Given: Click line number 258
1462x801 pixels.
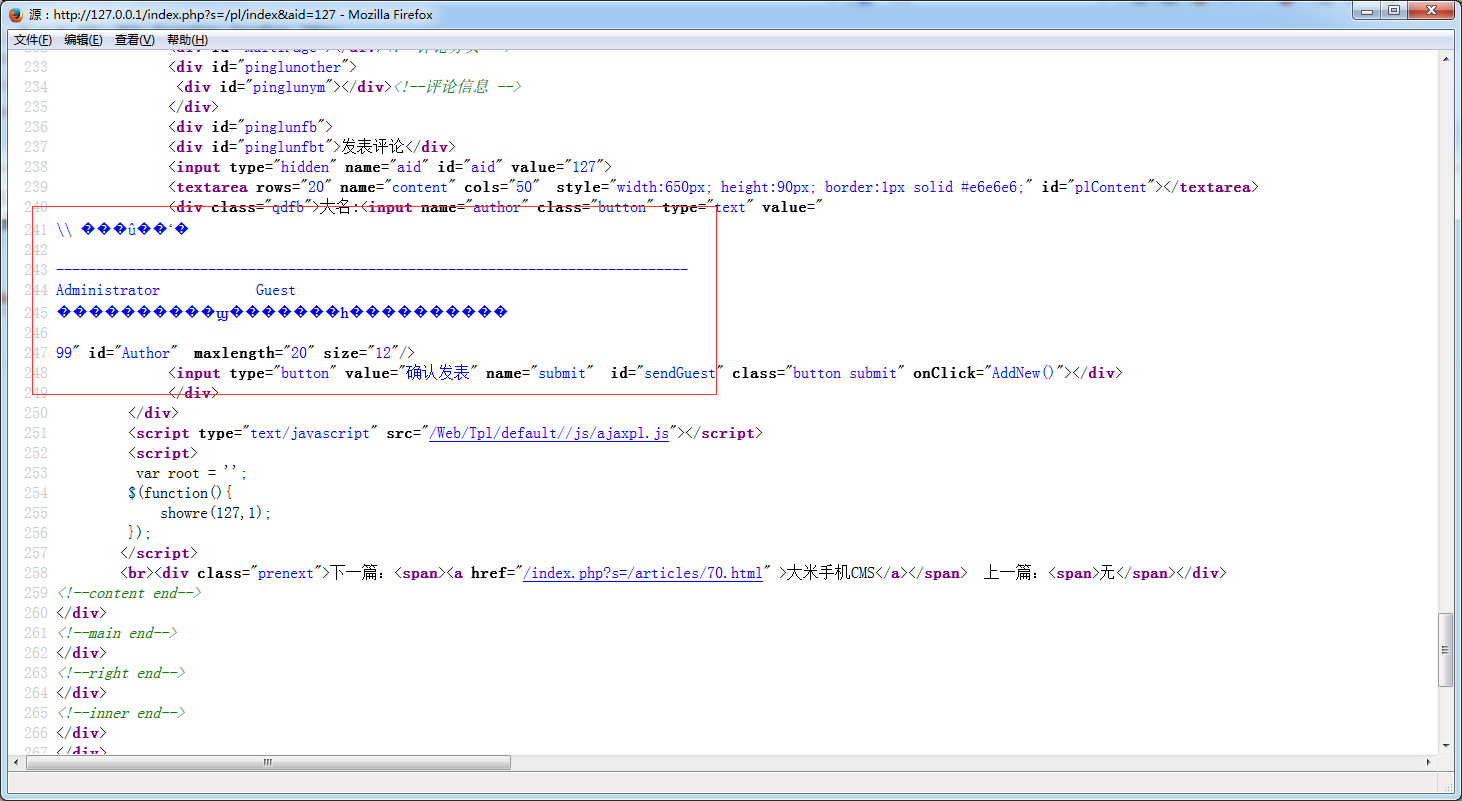Looking at the screenshot, I should click(36, 573).
